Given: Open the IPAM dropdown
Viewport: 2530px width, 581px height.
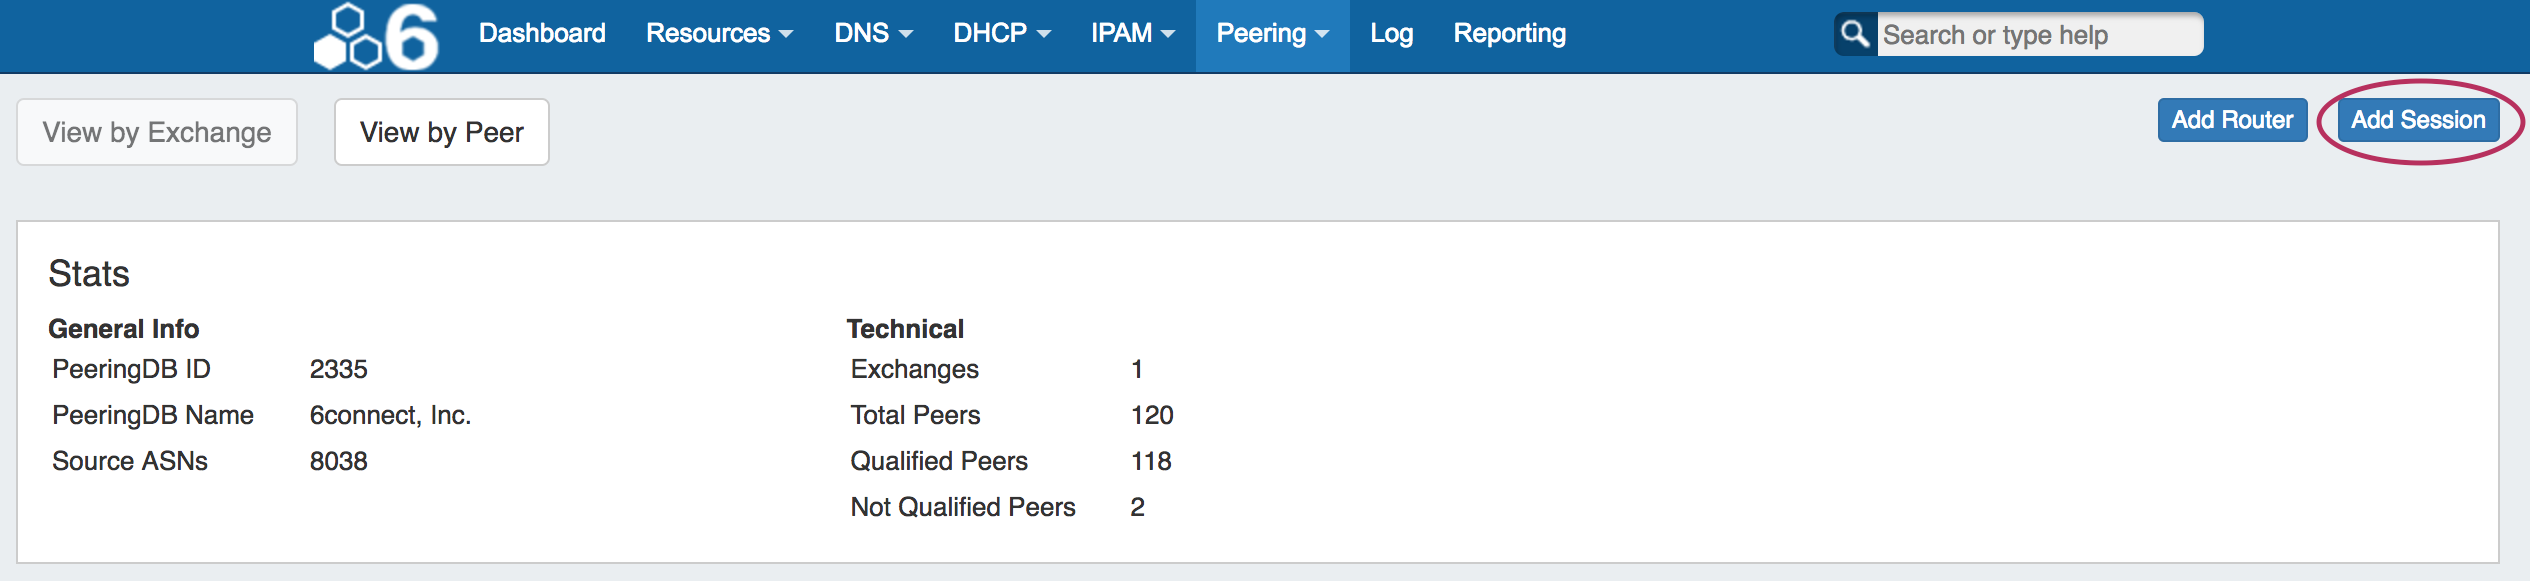Looking at the screenshot, I should pos(1132,34).
